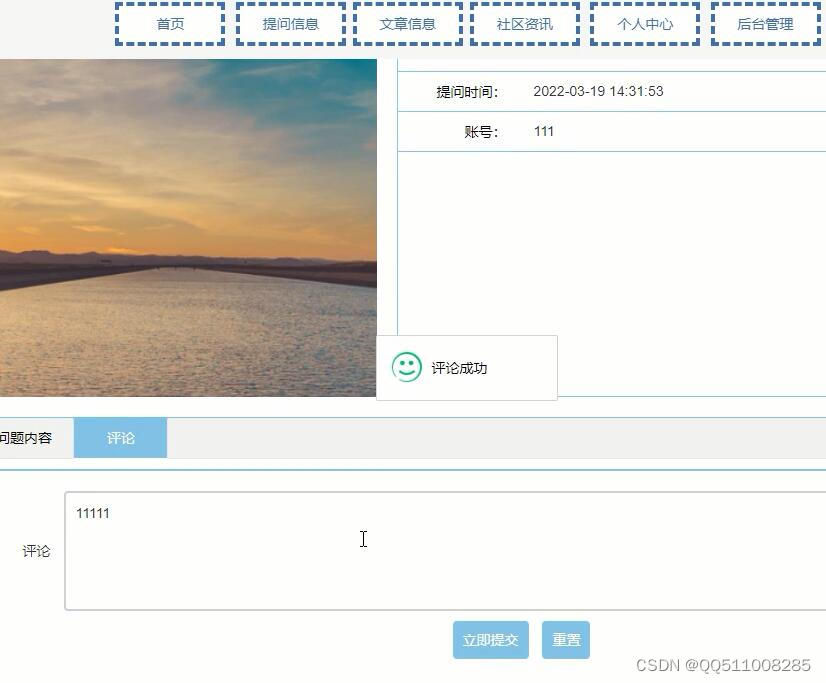Image resolution: width=826 pixels, height=683 pixels.
Task: Open the 首页 navigation menu item
Action: [168, 24]
